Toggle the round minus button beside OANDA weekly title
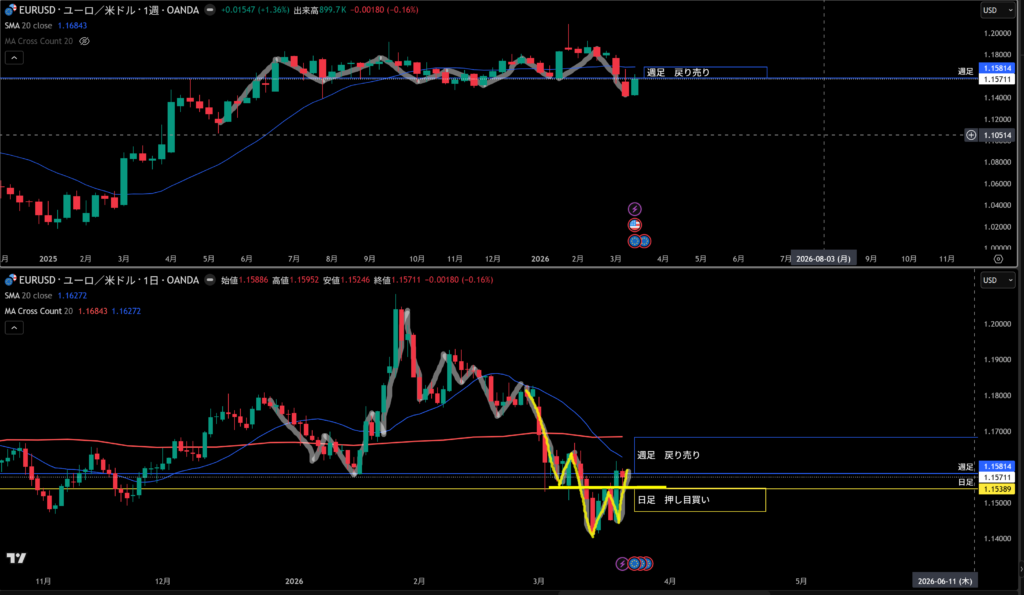The width and height of the screenshot is (1024, 595). [210, 10]
